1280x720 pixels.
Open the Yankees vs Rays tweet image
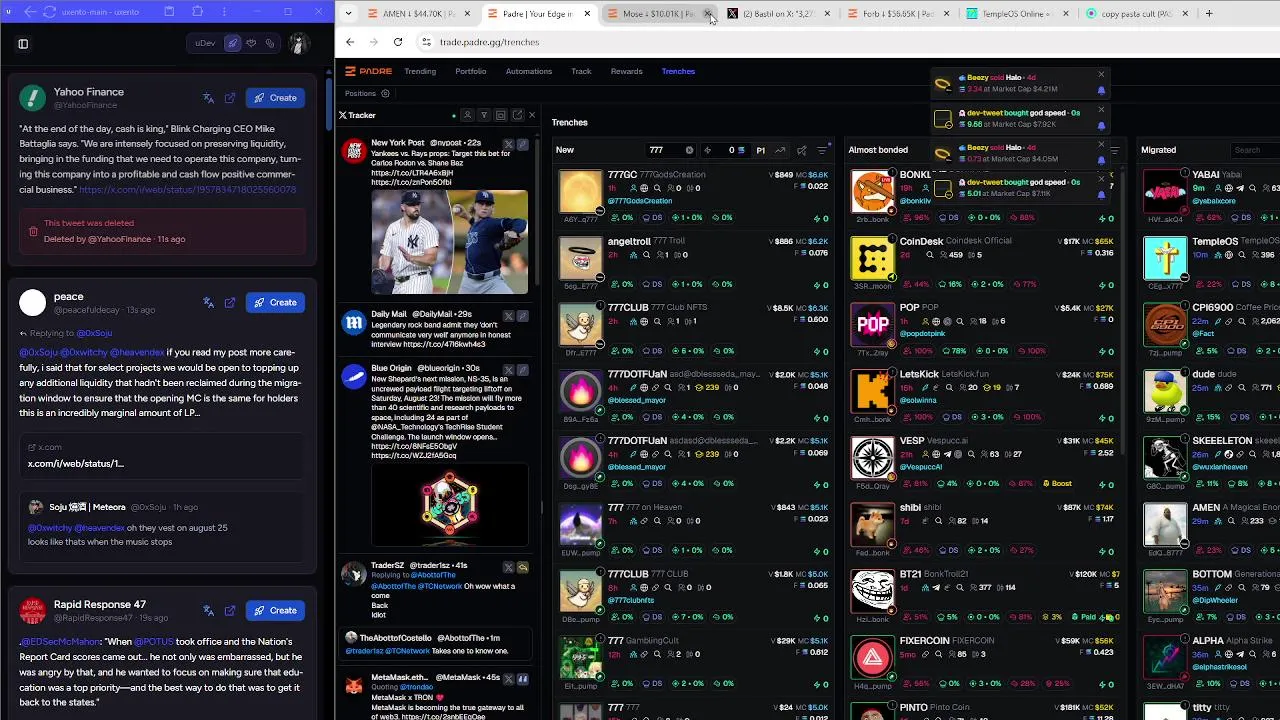click(x=449, y=242)
